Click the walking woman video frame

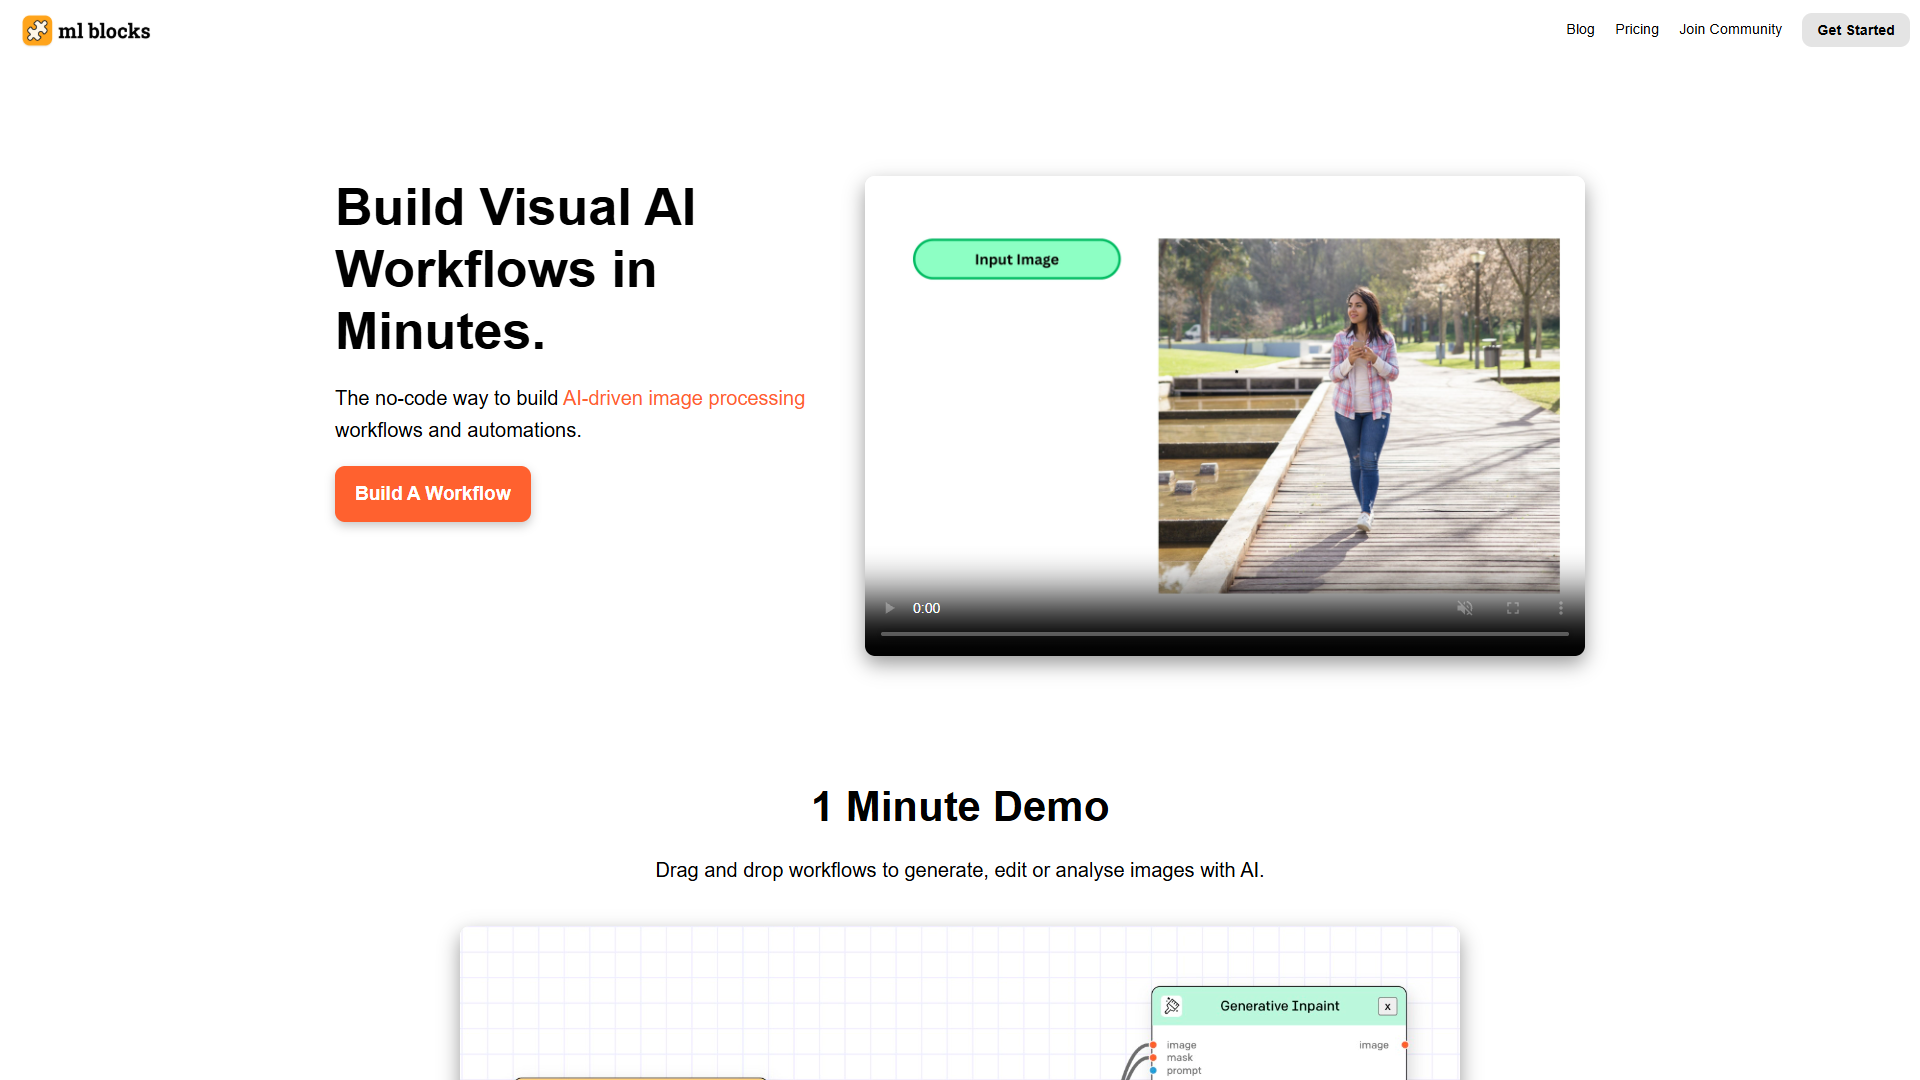click(1359, 415)
